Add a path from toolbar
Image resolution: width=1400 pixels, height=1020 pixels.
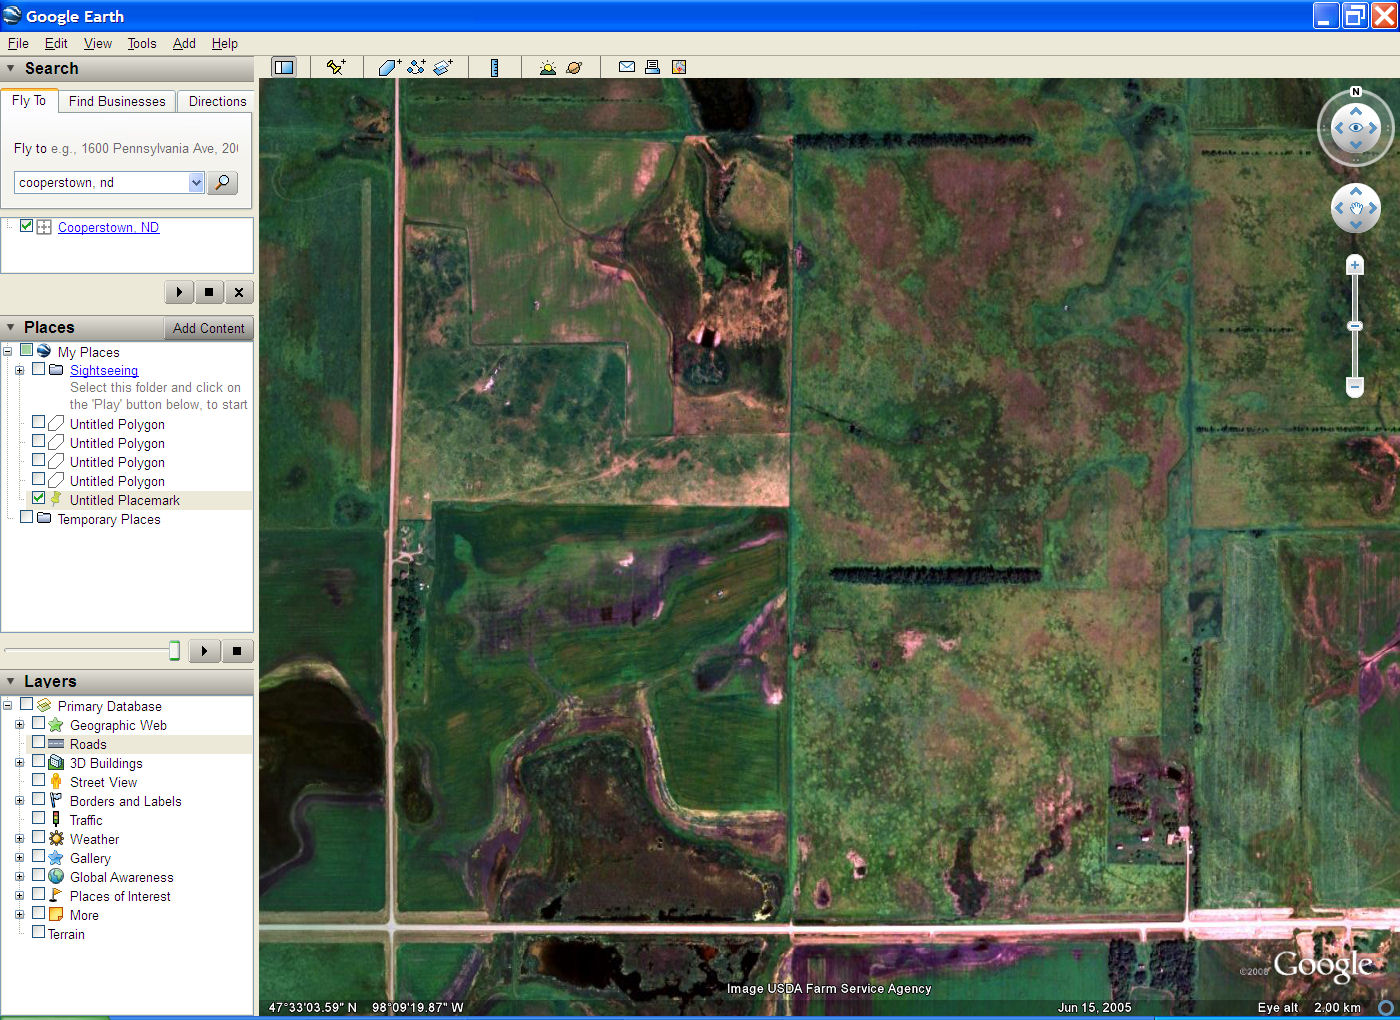click(416, 67)
